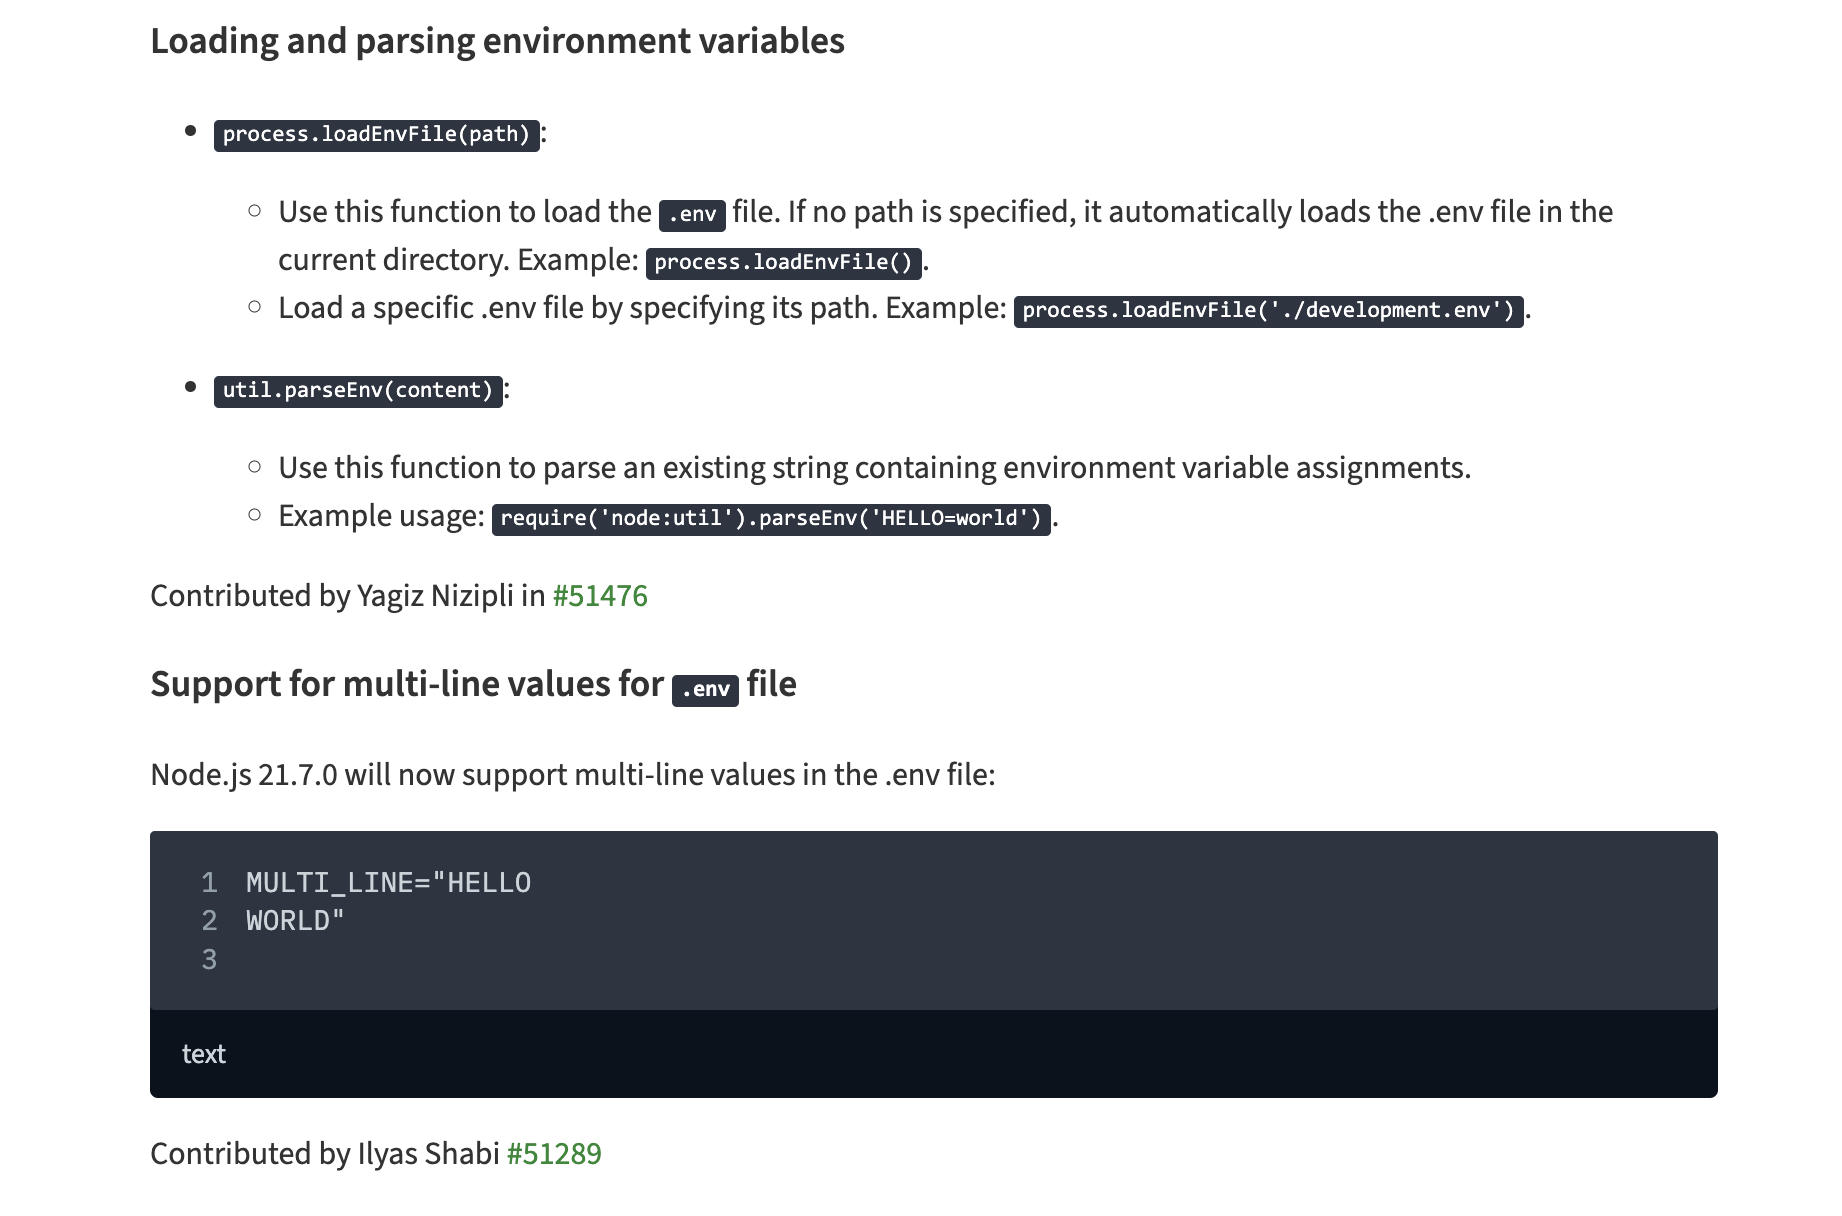Click the sentence Node.js 21.7.0 will now support
This screenshot has width=1842, height=1216.
coord(573,775)
